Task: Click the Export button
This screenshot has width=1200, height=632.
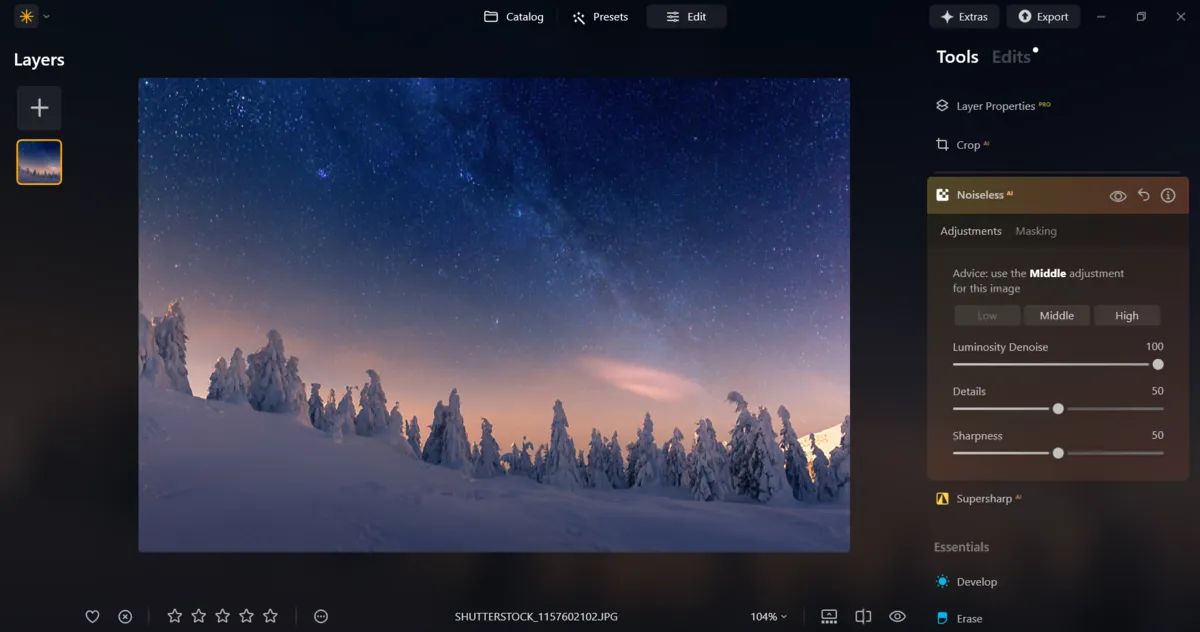Action: [x=1043, y=16]
